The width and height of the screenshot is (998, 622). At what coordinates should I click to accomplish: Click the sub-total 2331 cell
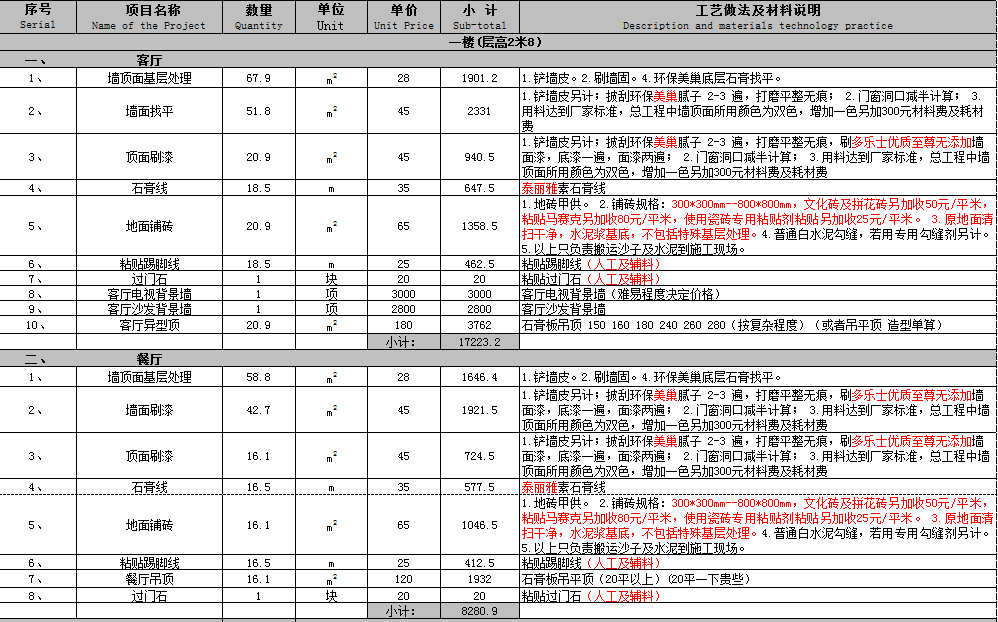point(479,111)
